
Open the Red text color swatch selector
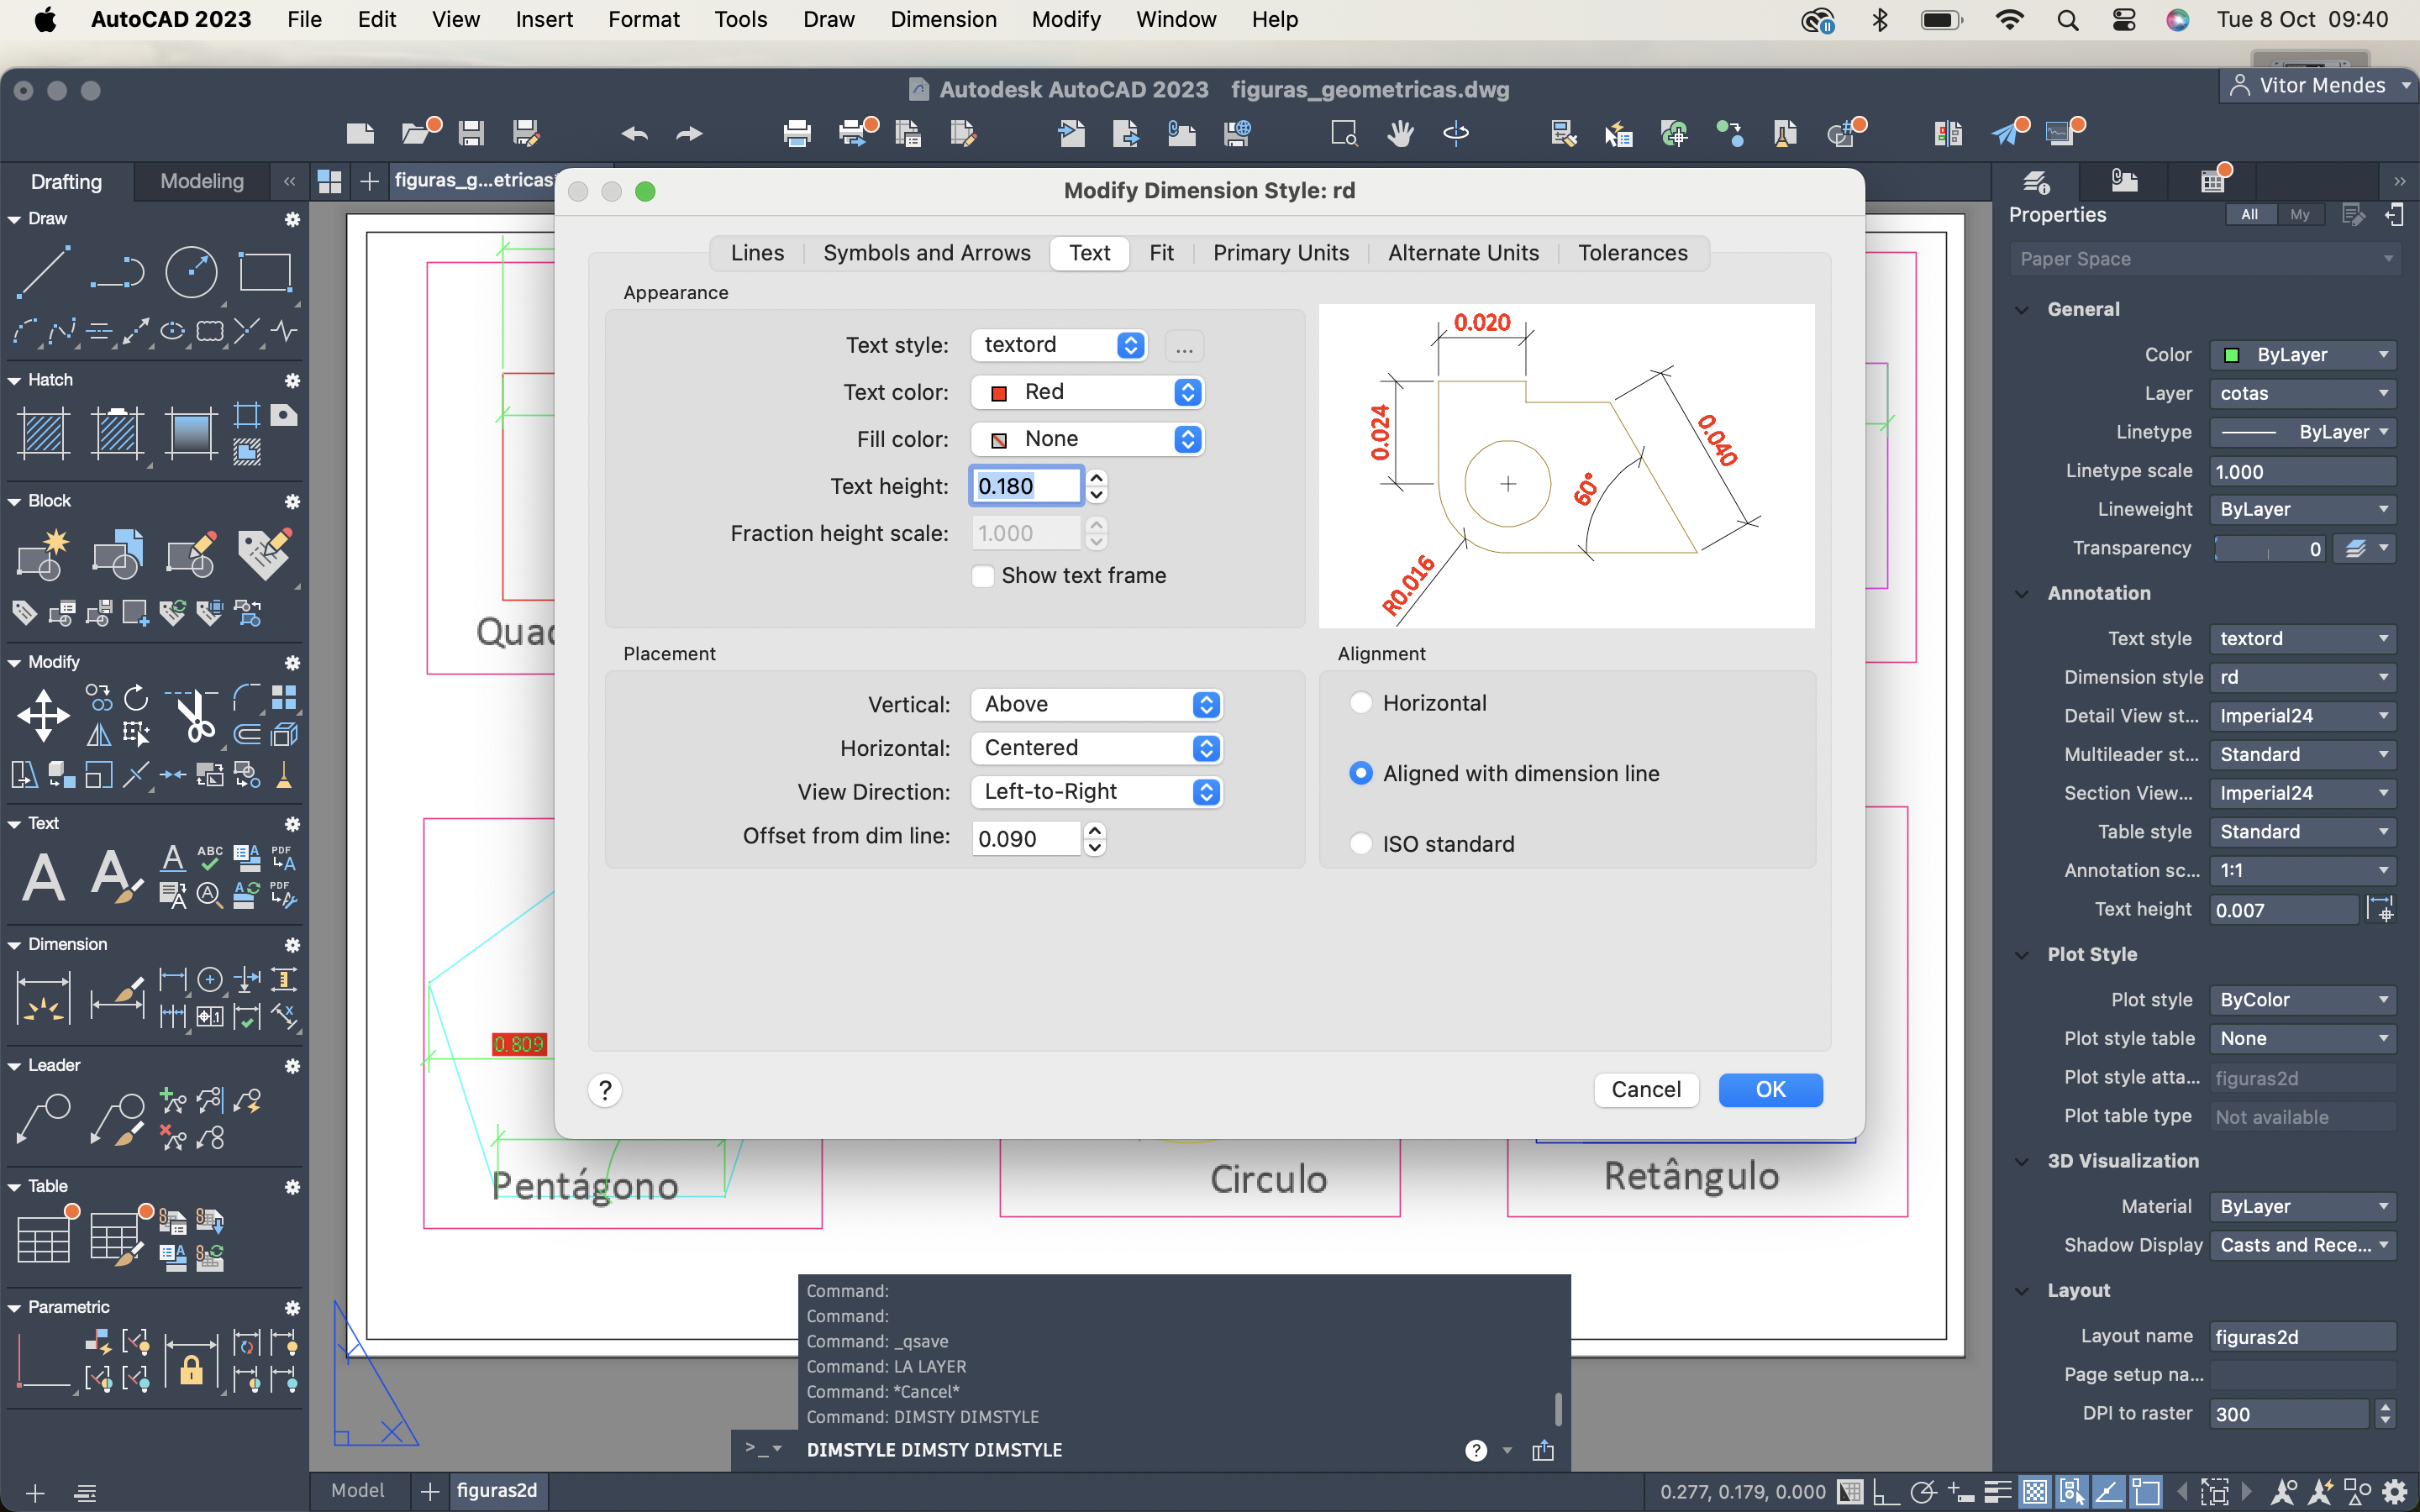coord(1087,392)
